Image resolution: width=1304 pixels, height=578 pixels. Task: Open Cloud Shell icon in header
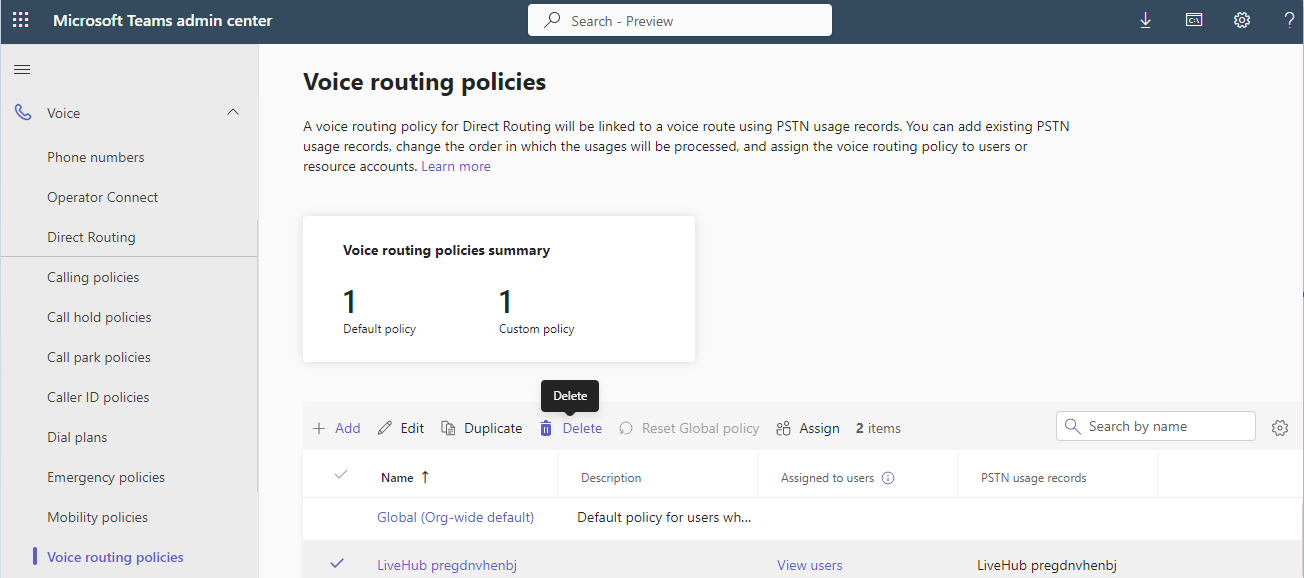[1194, 20]
